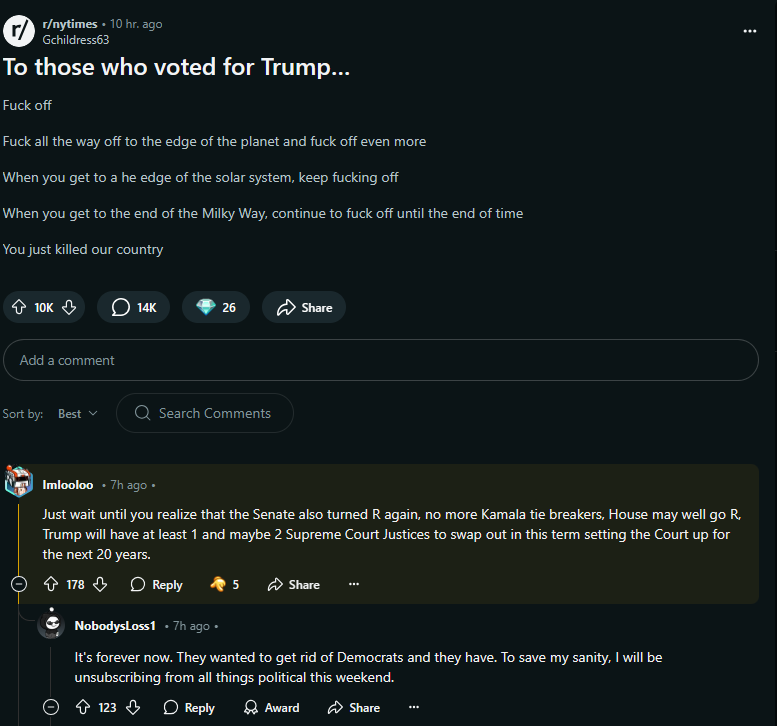Collapse Imlooloo's comment thread
This screenshot has height=726, width=777.
(18, 584)
